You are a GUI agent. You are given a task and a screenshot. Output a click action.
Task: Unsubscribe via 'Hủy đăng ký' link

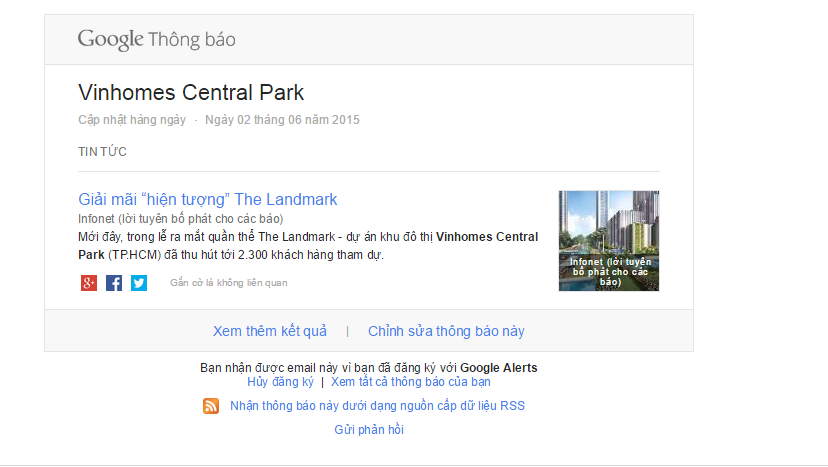pyautogui.click(x=280, y=382)
